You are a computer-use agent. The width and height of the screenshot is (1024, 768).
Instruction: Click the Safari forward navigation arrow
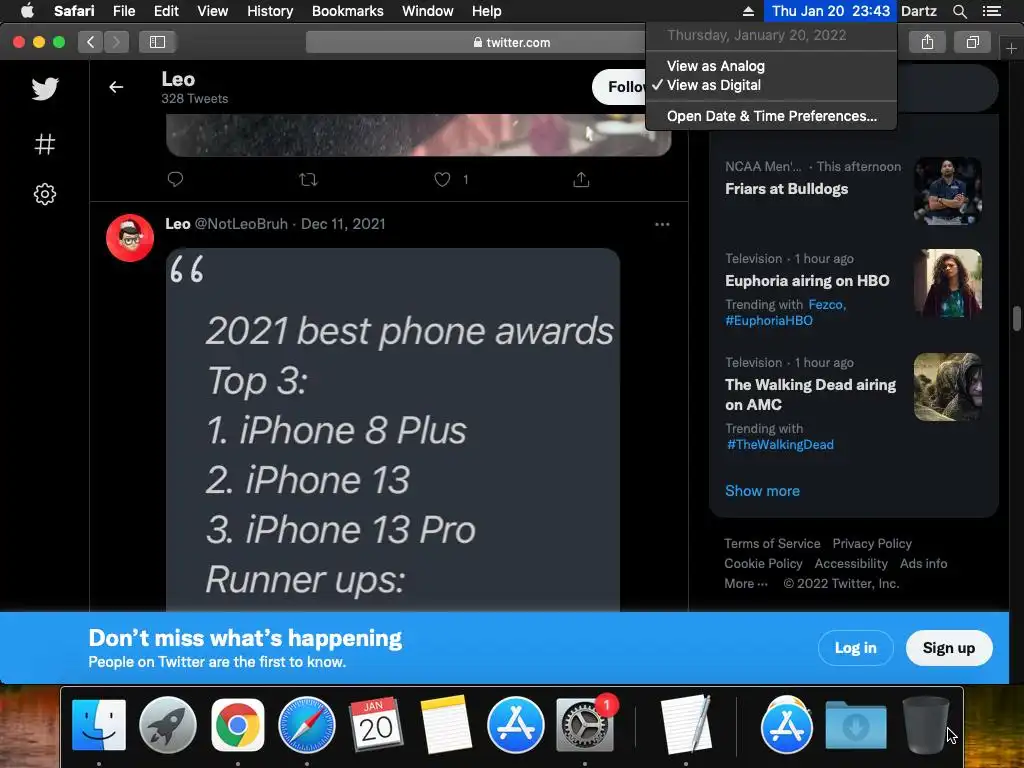pos(116,42)
